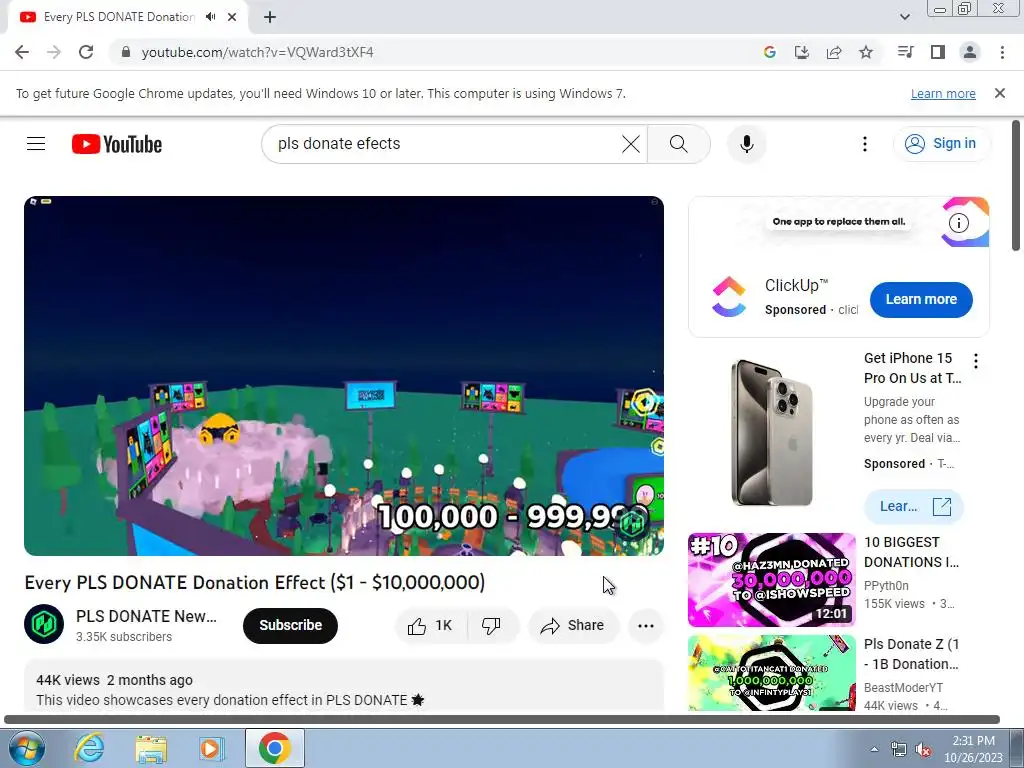
Task: Clear the search query text
Action: point(631,144)
